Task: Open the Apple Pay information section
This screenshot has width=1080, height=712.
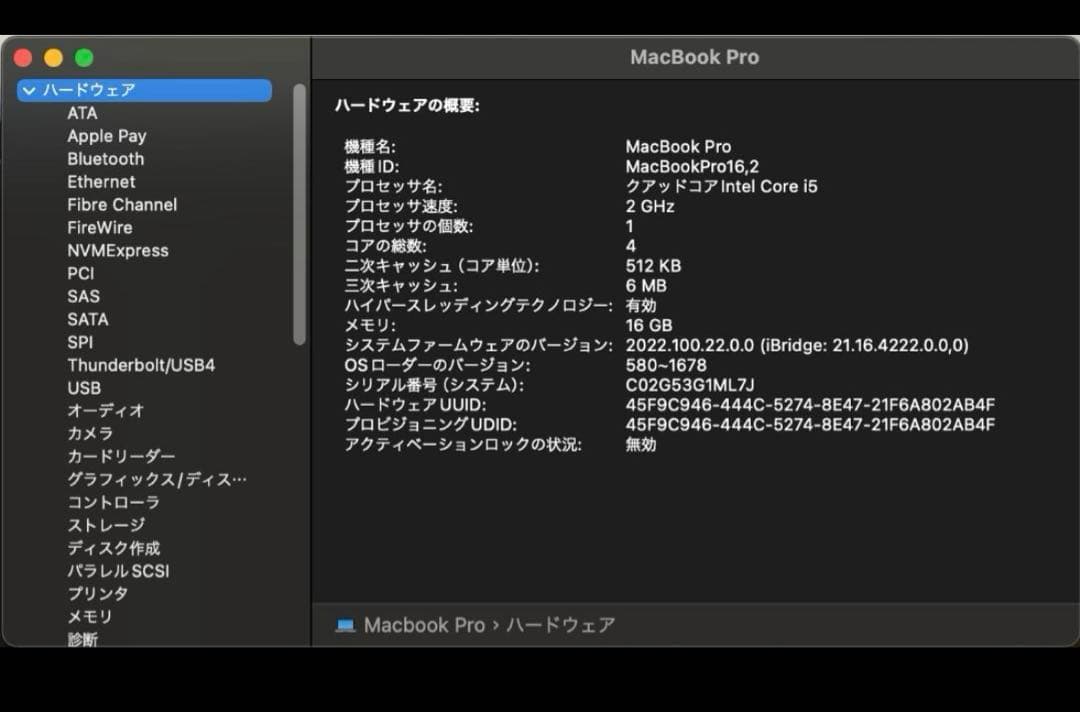Action: click(x=107, y=135)
